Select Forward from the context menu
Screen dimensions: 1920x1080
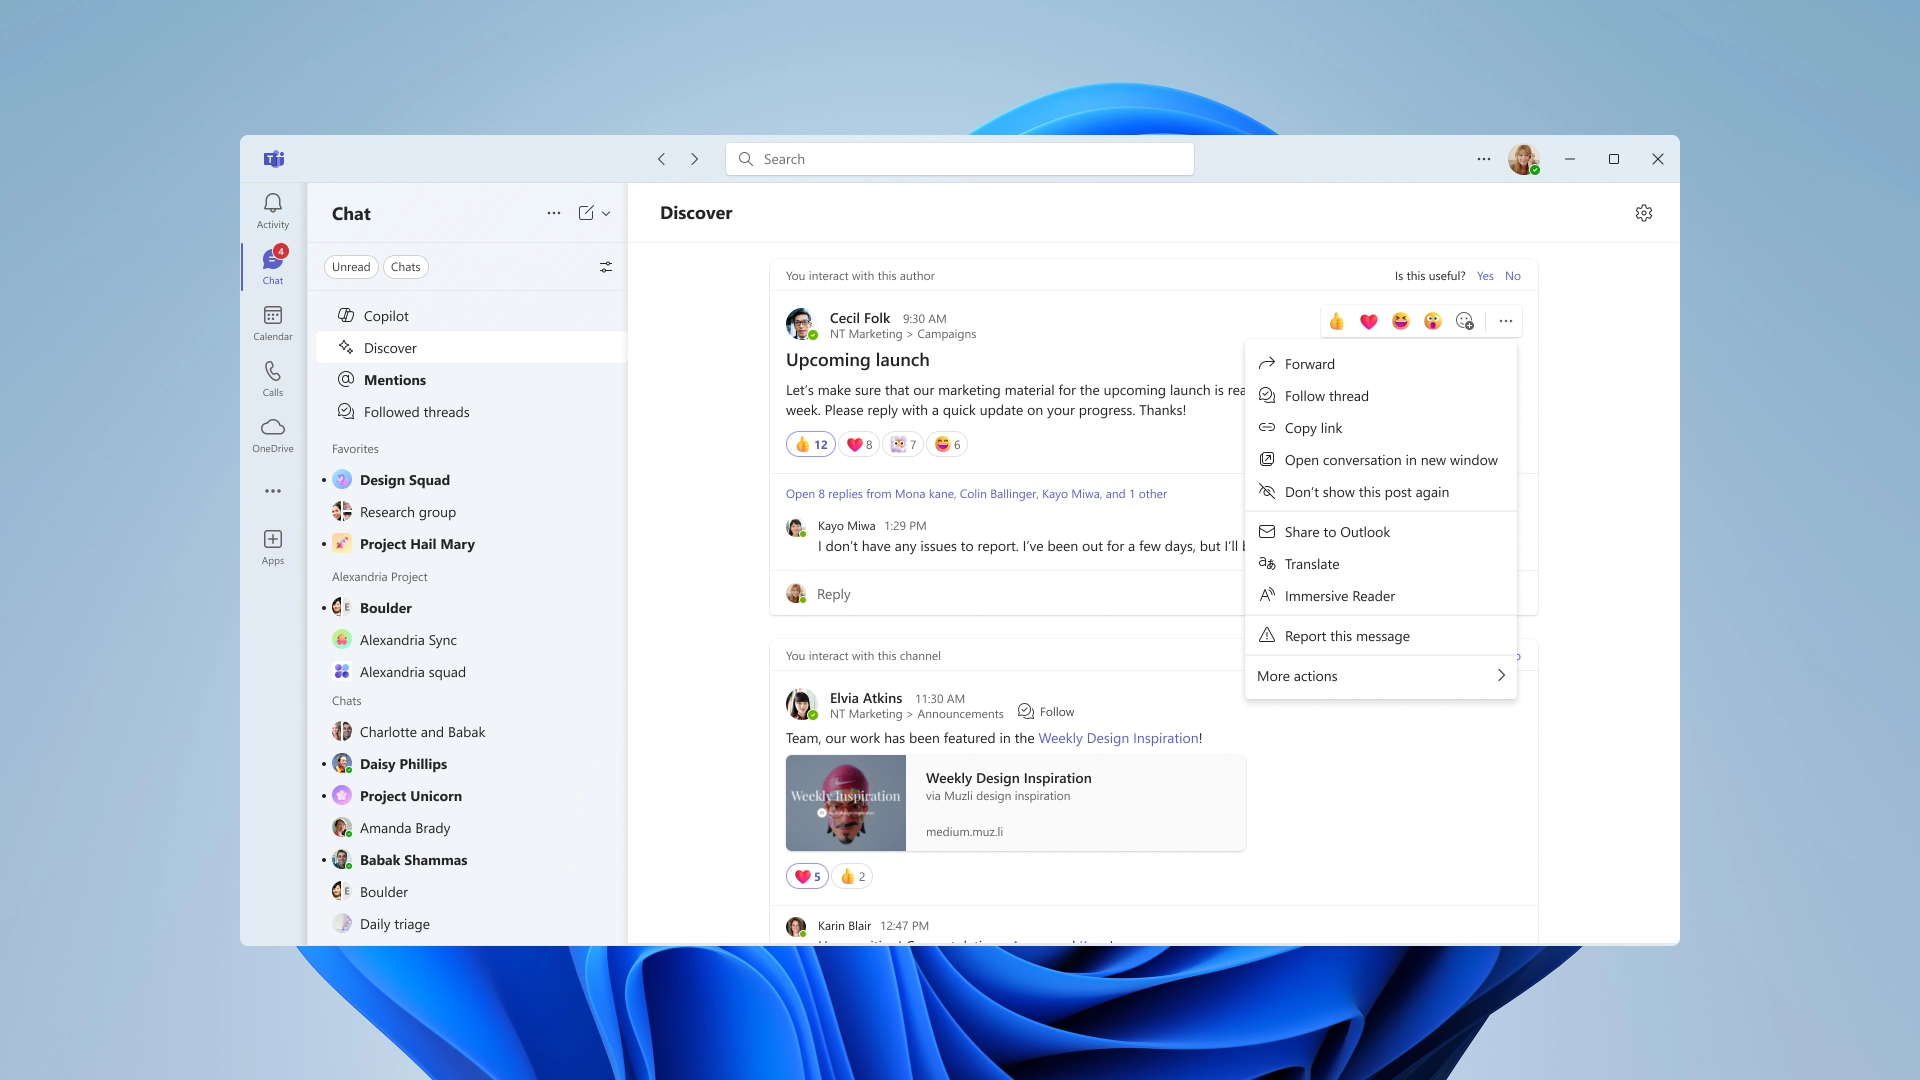tap(1308, 363)
